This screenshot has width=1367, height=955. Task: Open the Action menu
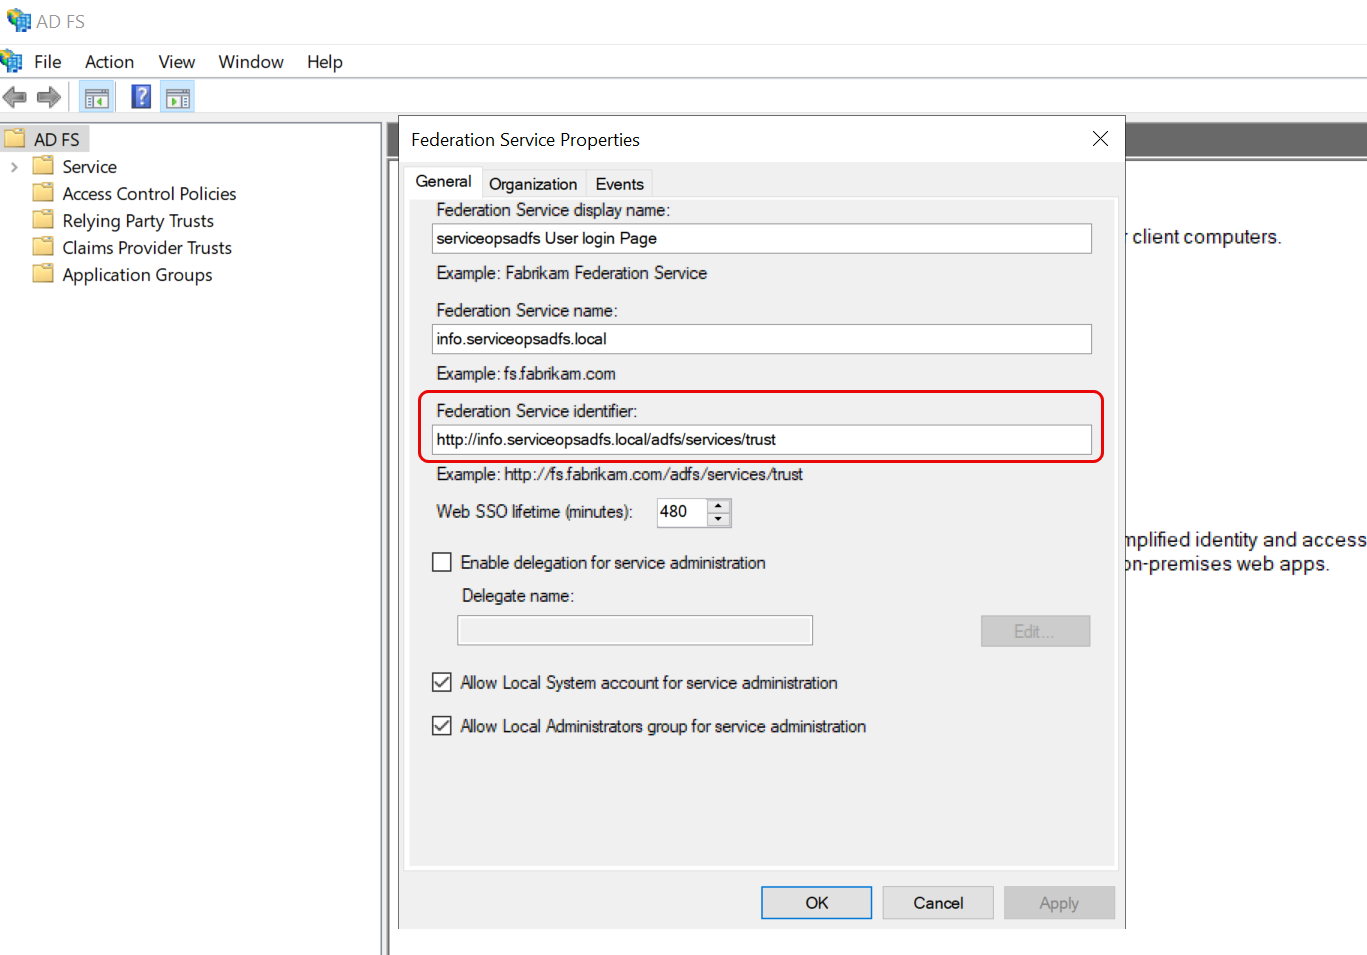[109, 62]
